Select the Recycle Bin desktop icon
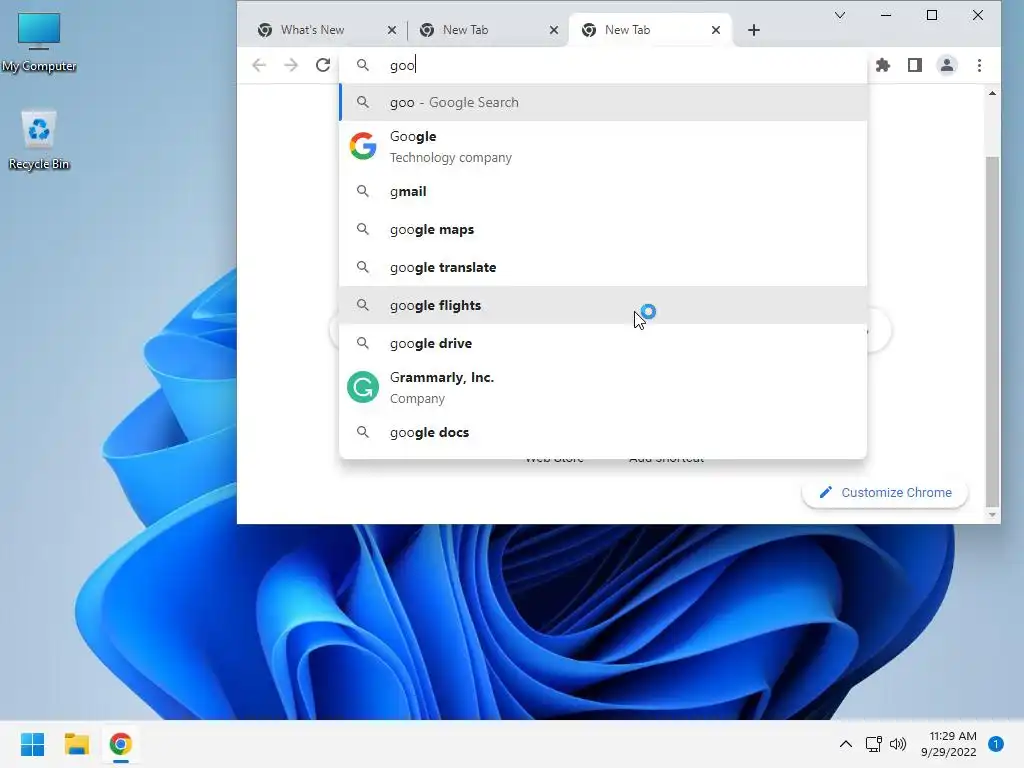 (39, 140)
